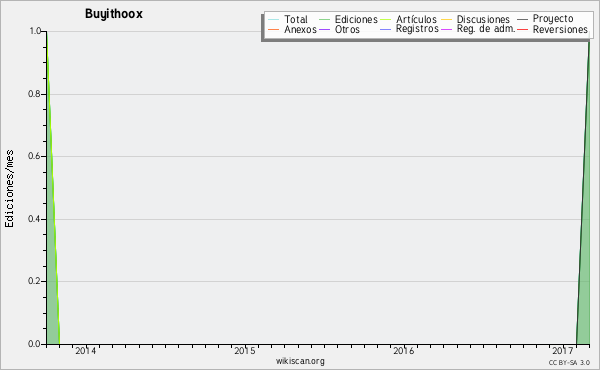The image size is (600, 370).
Task: Click the Artículos legend label
Action: click(416, 19)
